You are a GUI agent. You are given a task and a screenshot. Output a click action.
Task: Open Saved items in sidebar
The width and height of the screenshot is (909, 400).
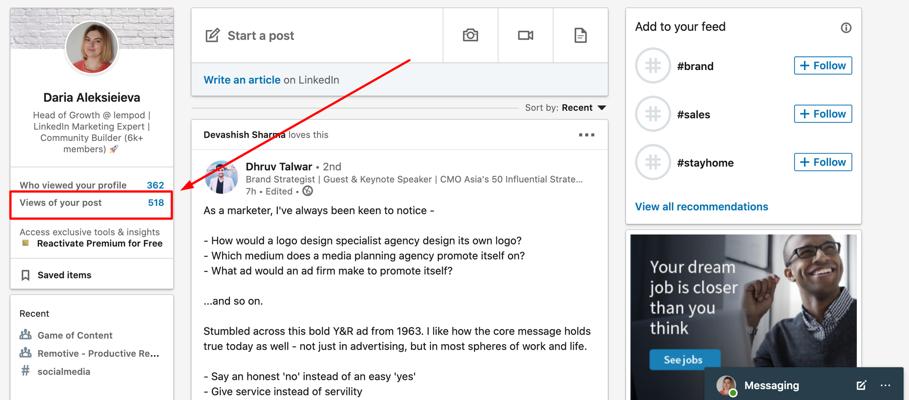click(x=63, y=275)
